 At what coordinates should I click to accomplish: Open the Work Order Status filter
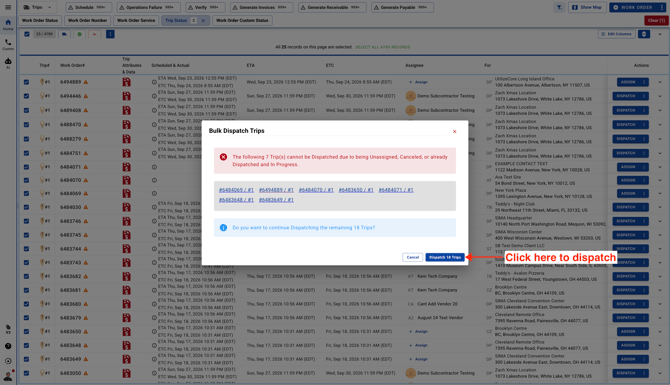coord(40,21)
